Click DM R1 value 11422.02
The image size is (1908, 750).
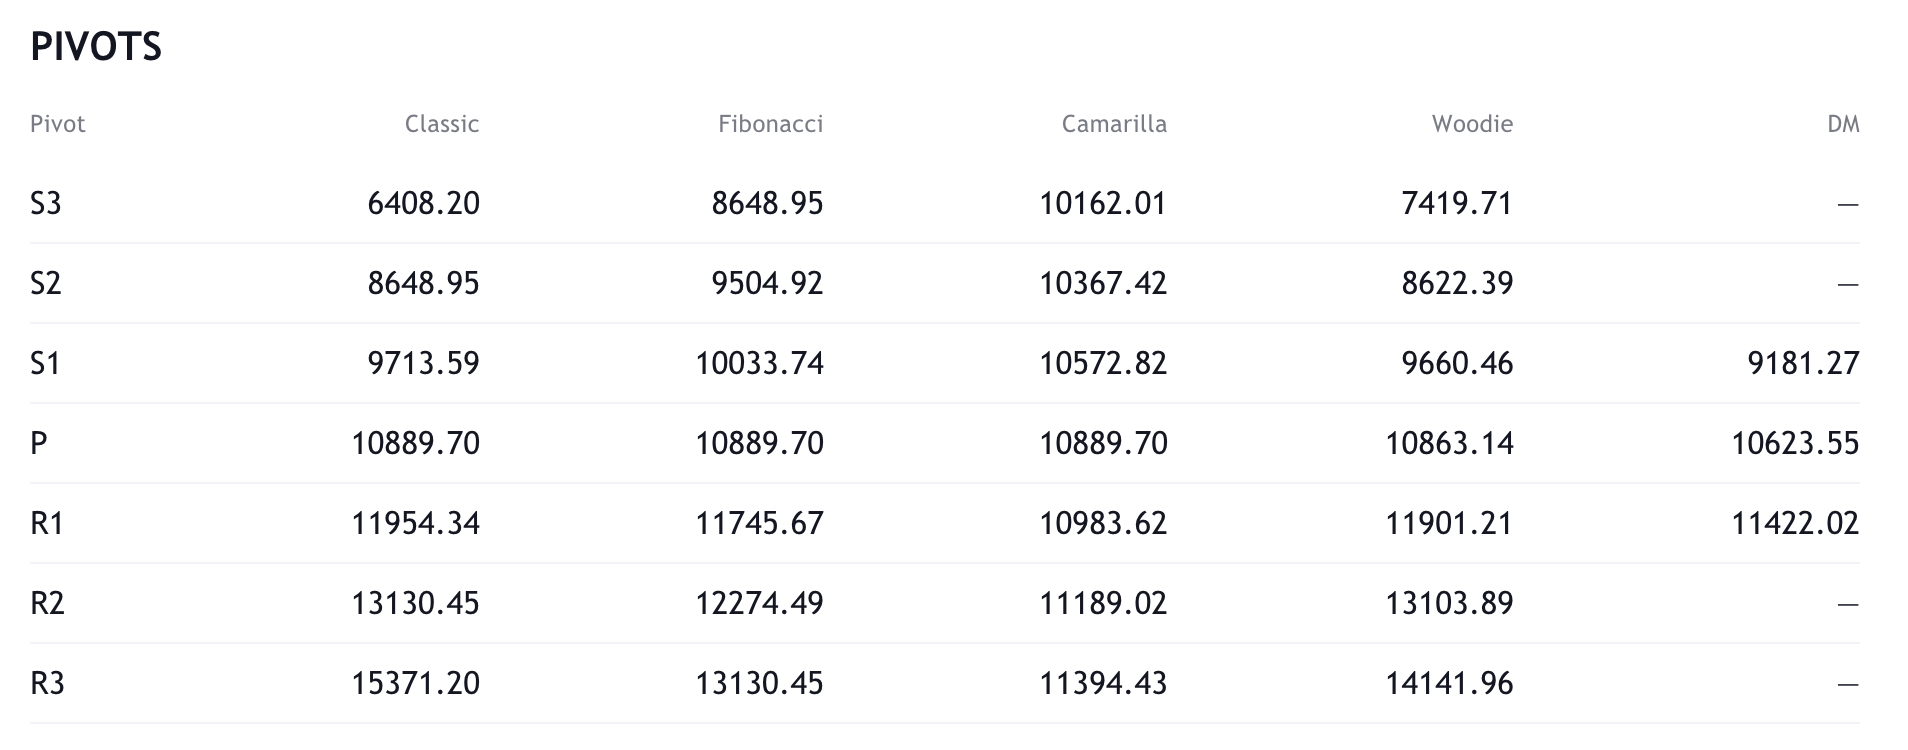pos(1795,523)
